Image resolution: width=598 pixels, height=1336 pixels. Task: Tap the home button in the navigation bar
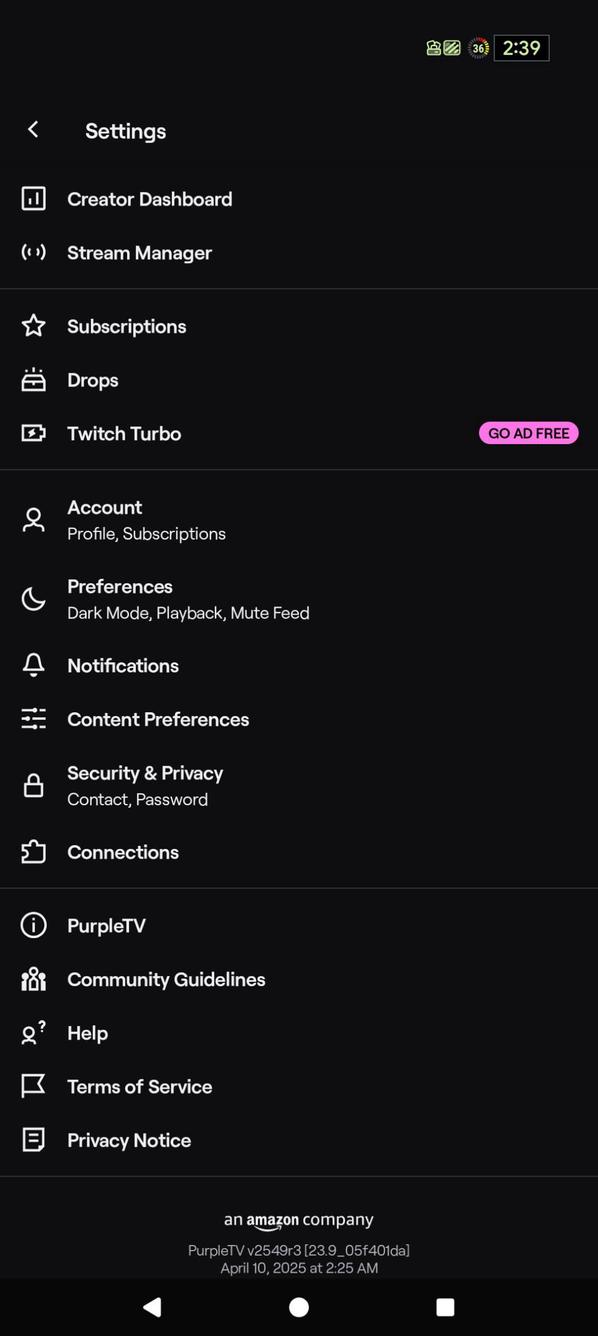[x=298, y=1307]
